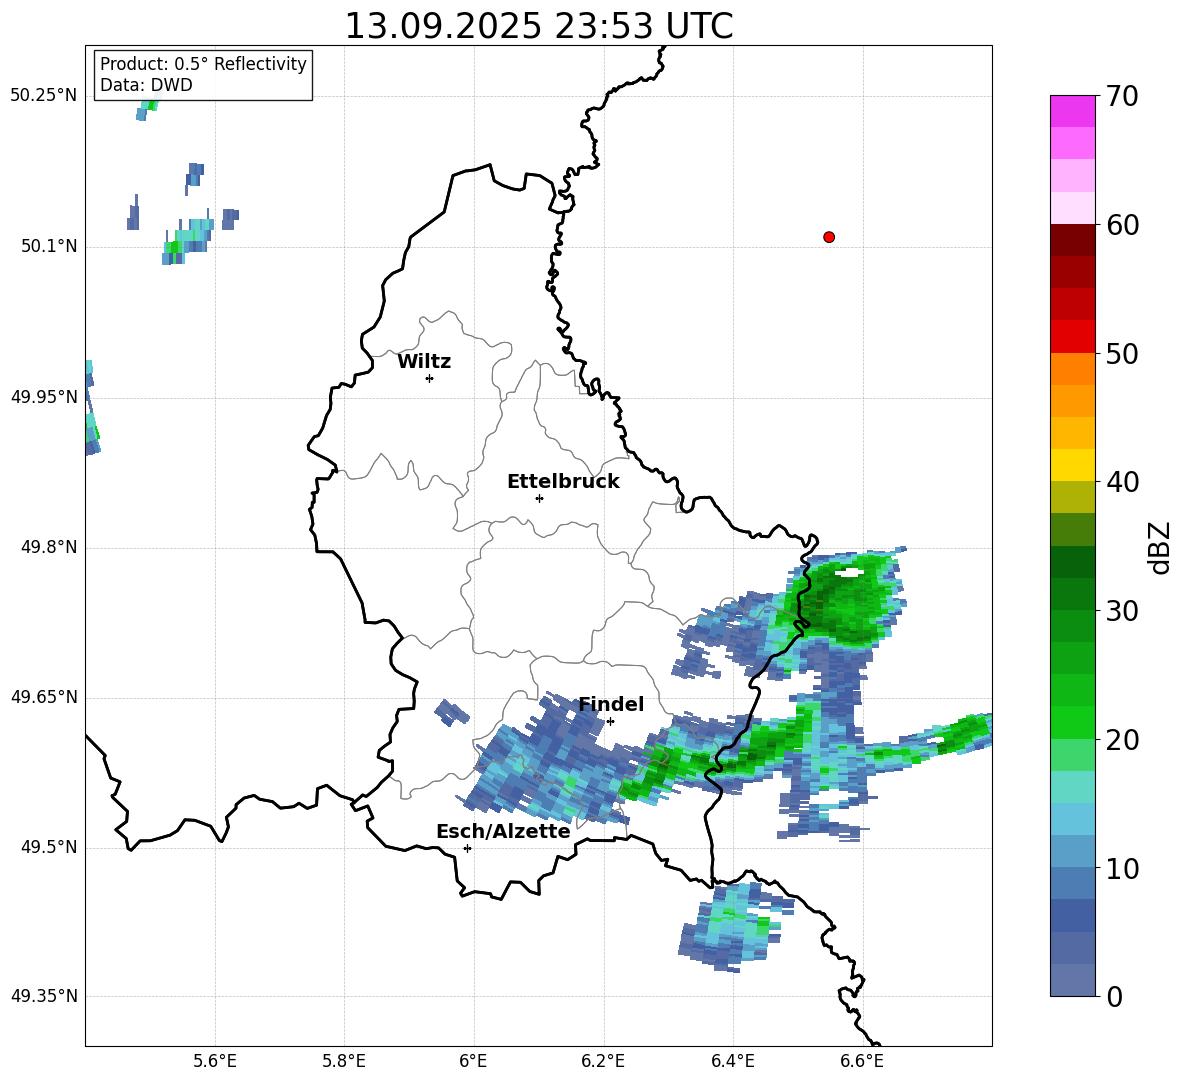The height and width of the screenshot is (1081, 1184).
Task: Click the 20 tick on the colorbar
Action: (1122, 739)
